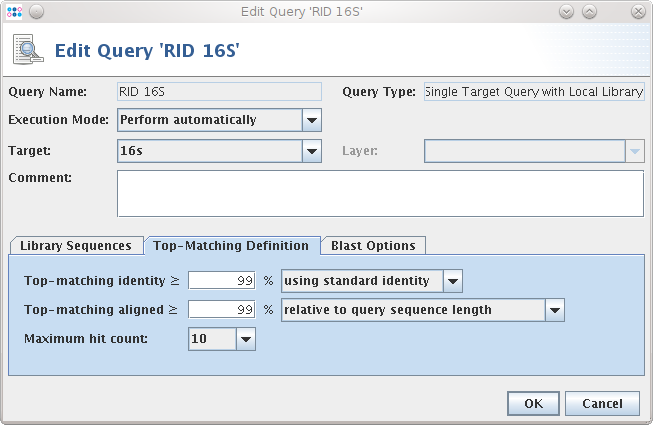Click the Edit Query magnifier icon

pos(26,50)
